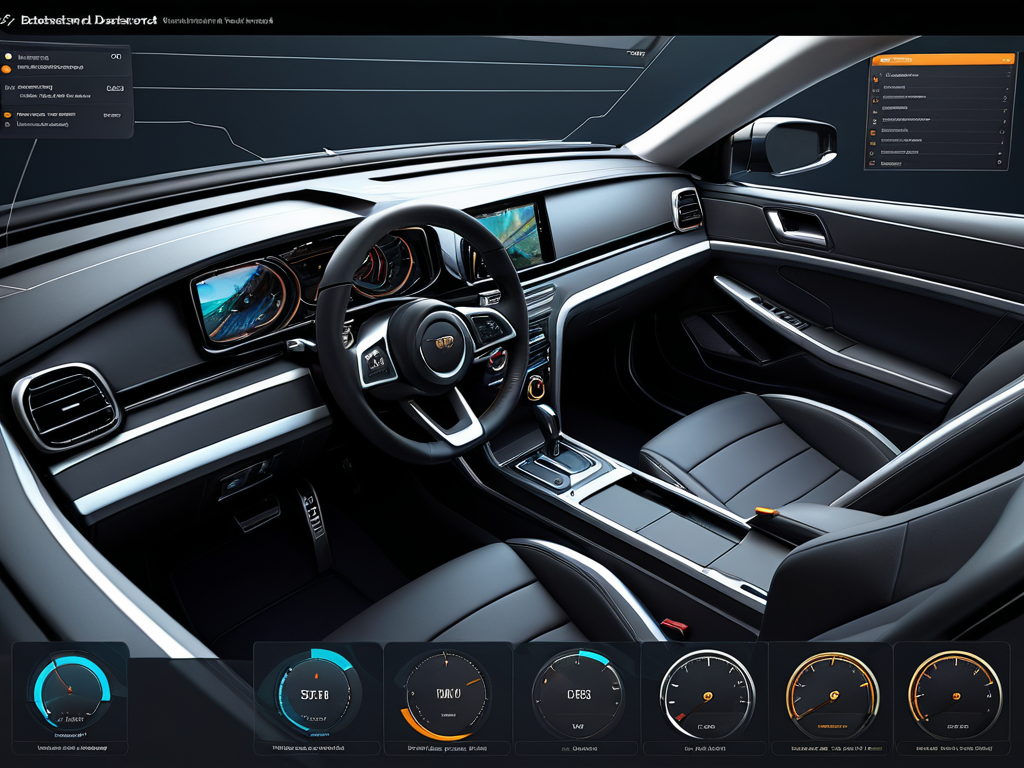The width and height of the screenshot is (1024, 768).
Task: Click the logo icon in top-left corner
Action: pyautogui.click(x=9, y=19)
